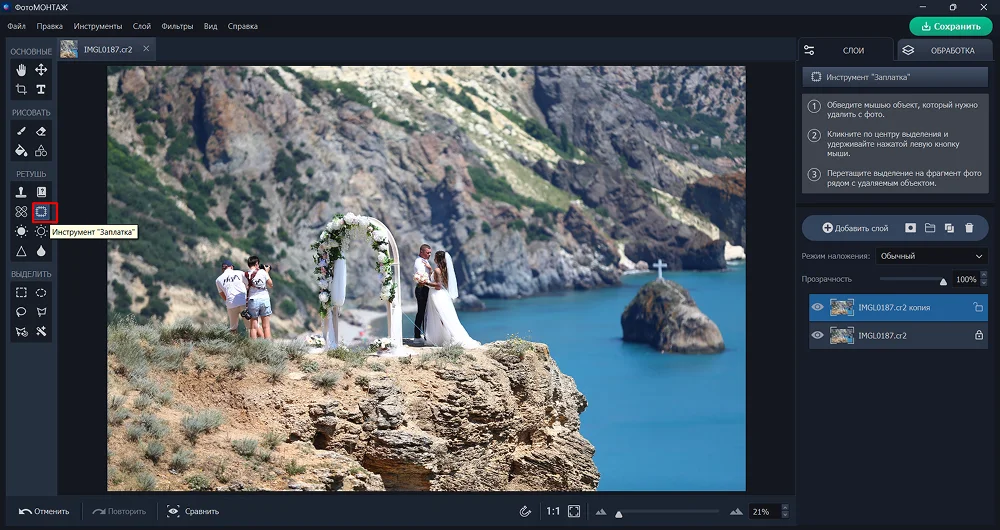1000x530 pixels.
Task: Click the magnet snapping icon
Action: [x=525, y=512]
